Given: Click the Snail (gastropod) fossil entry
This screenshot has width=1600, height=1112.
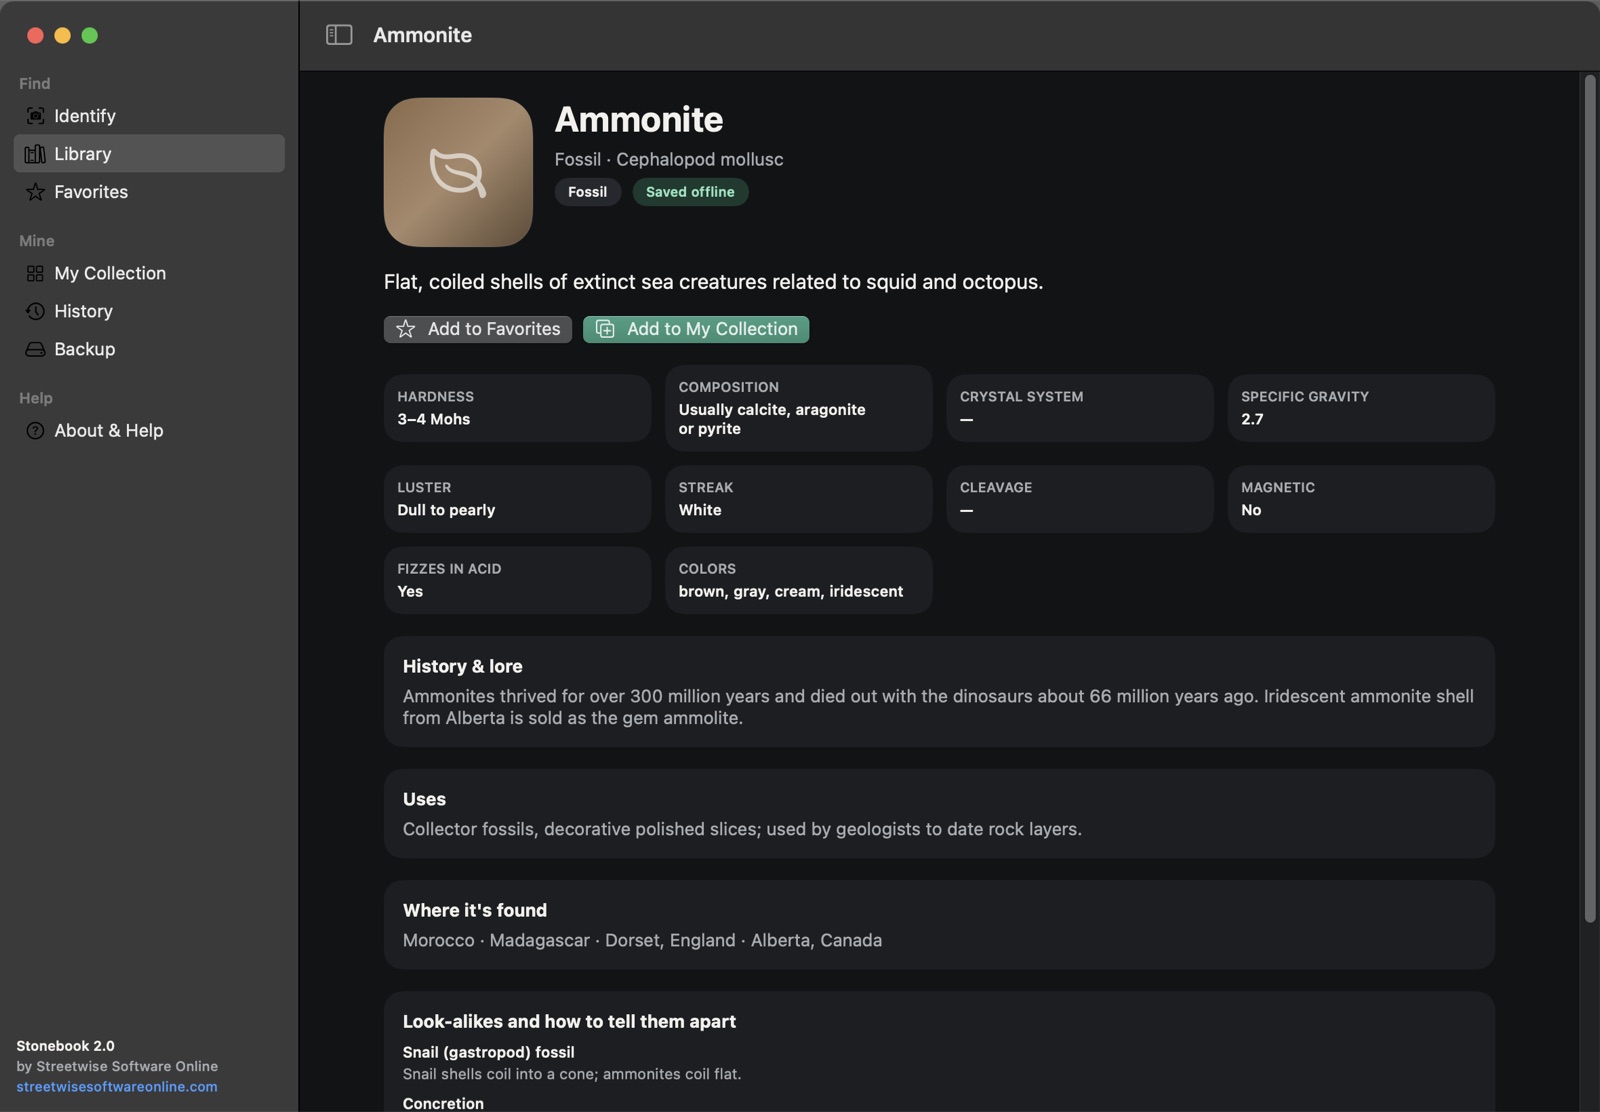Looking at the screenshot, I should [572, 1063].
